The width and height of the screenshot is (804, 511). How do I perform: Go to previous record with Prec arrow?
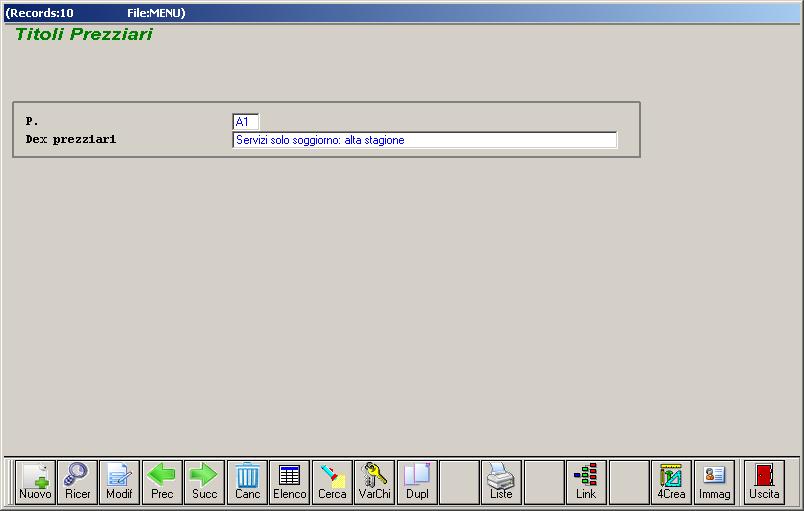point(162,482)
